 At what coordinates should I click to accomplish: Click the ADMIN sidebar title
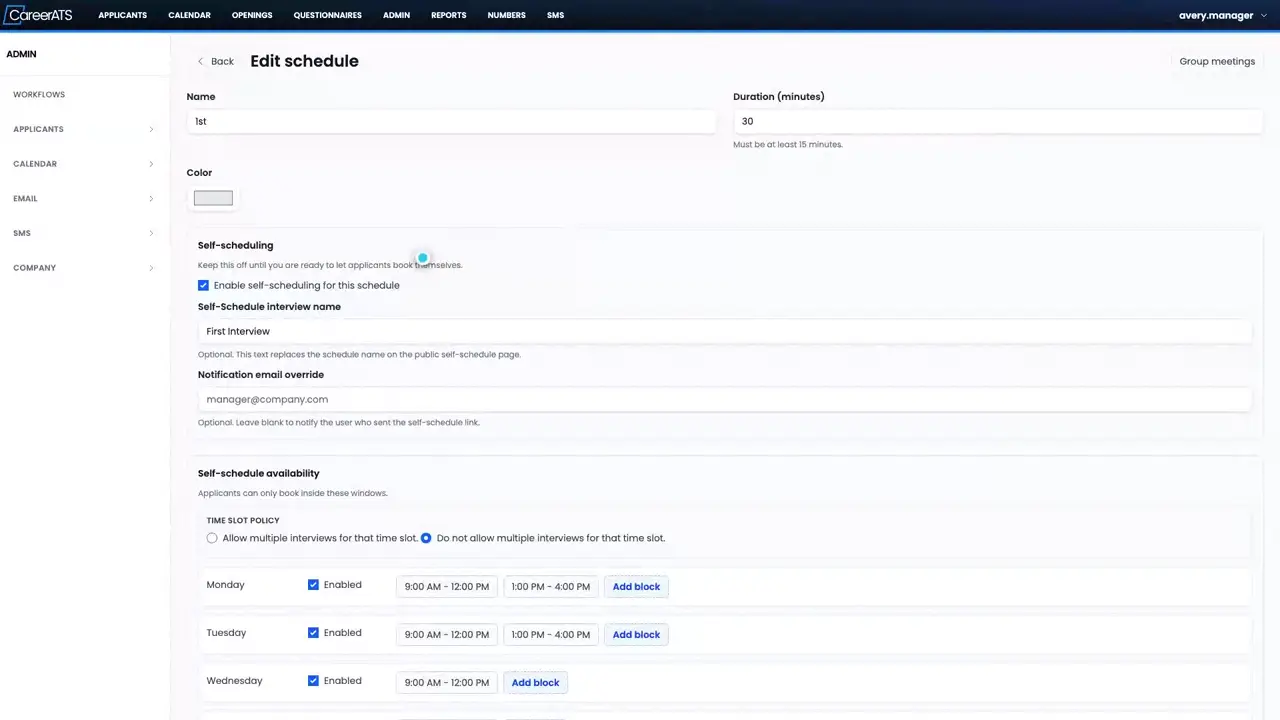click(21, 54)
